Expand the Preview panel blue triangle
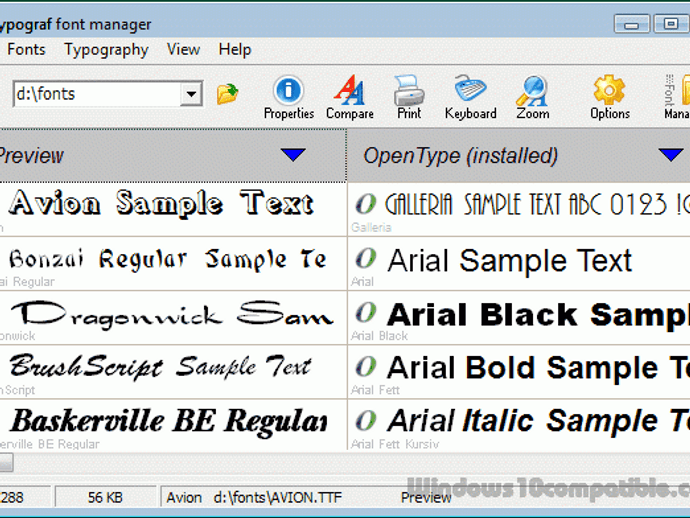The height and width of the screenshot is (518, 690). 293,154
